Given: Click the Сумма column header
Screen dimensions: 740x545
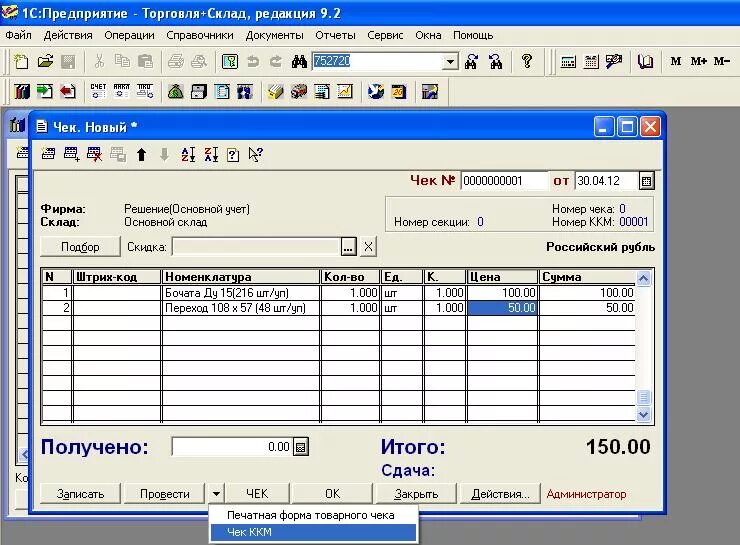Looking at the screenshot, I should (587, 277).
